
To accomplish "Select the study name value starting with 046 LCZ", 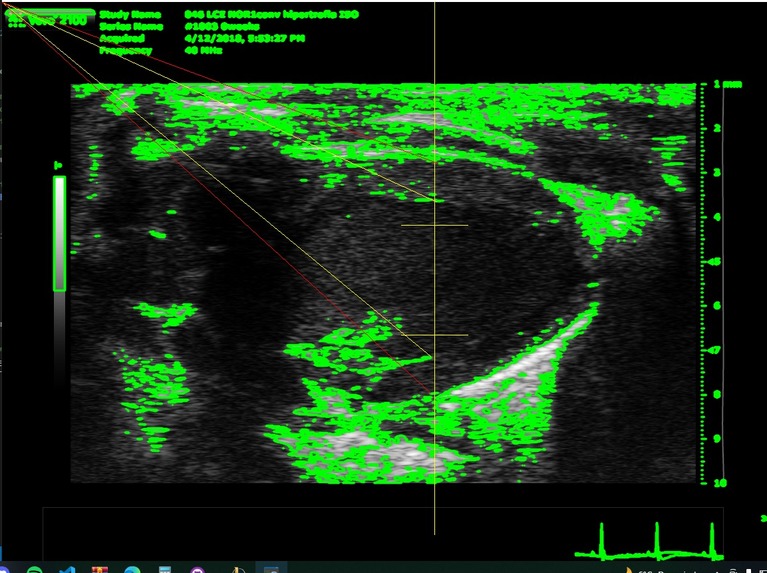I will point(271,15).
